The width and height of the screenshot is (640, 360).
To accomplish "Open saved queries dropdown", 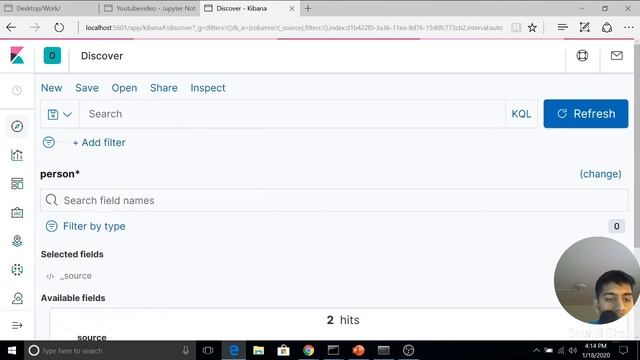I will point(60,114).
